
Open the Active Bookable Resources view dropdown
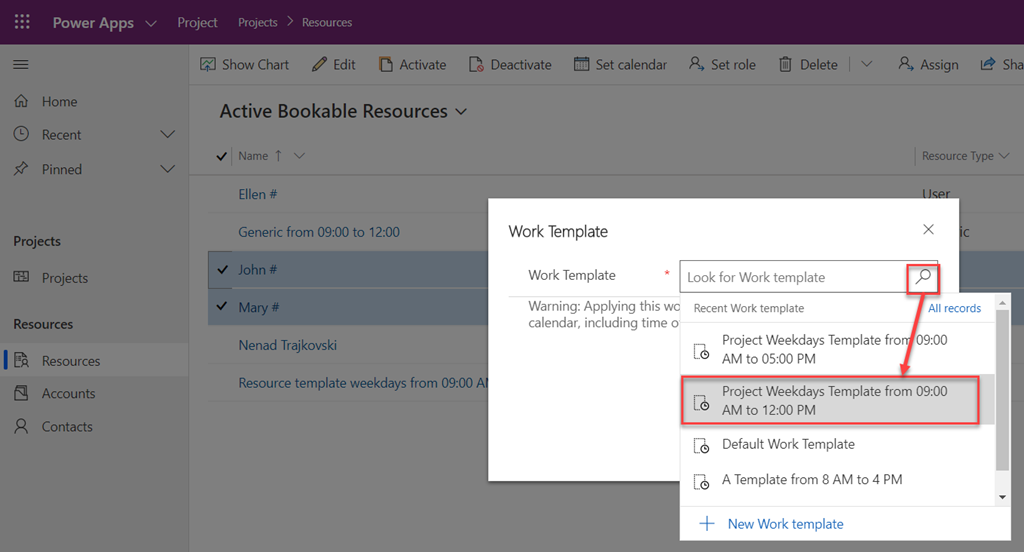(461, 112)
